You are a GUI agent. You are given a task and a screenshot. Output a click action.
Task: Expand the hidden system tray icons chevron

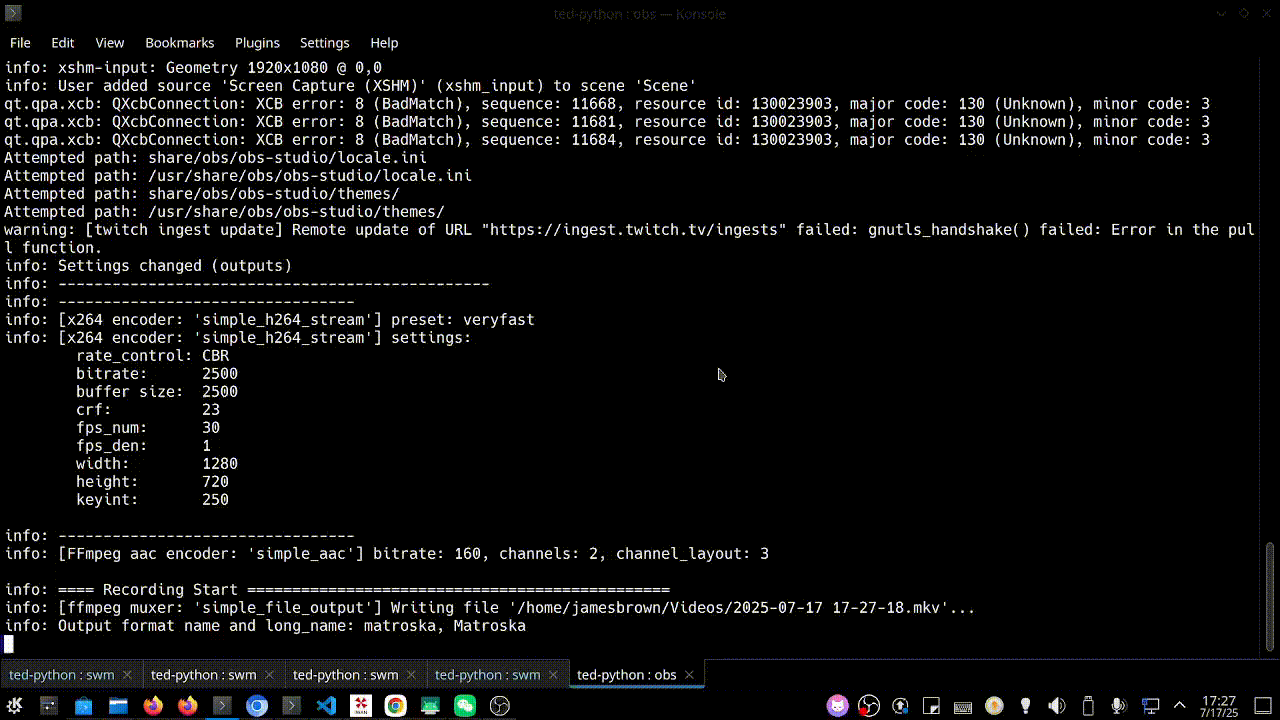click(1179, 705)
